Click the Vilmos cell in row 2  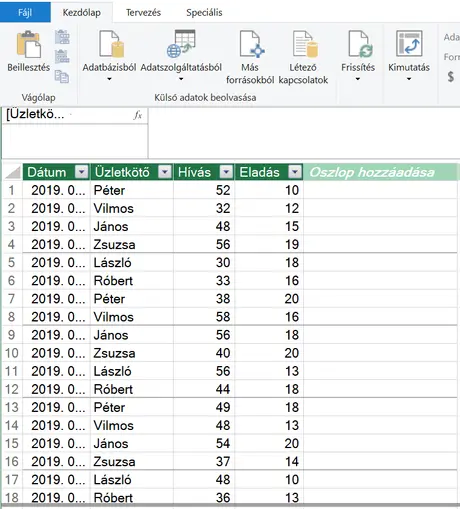pos(132,208)
